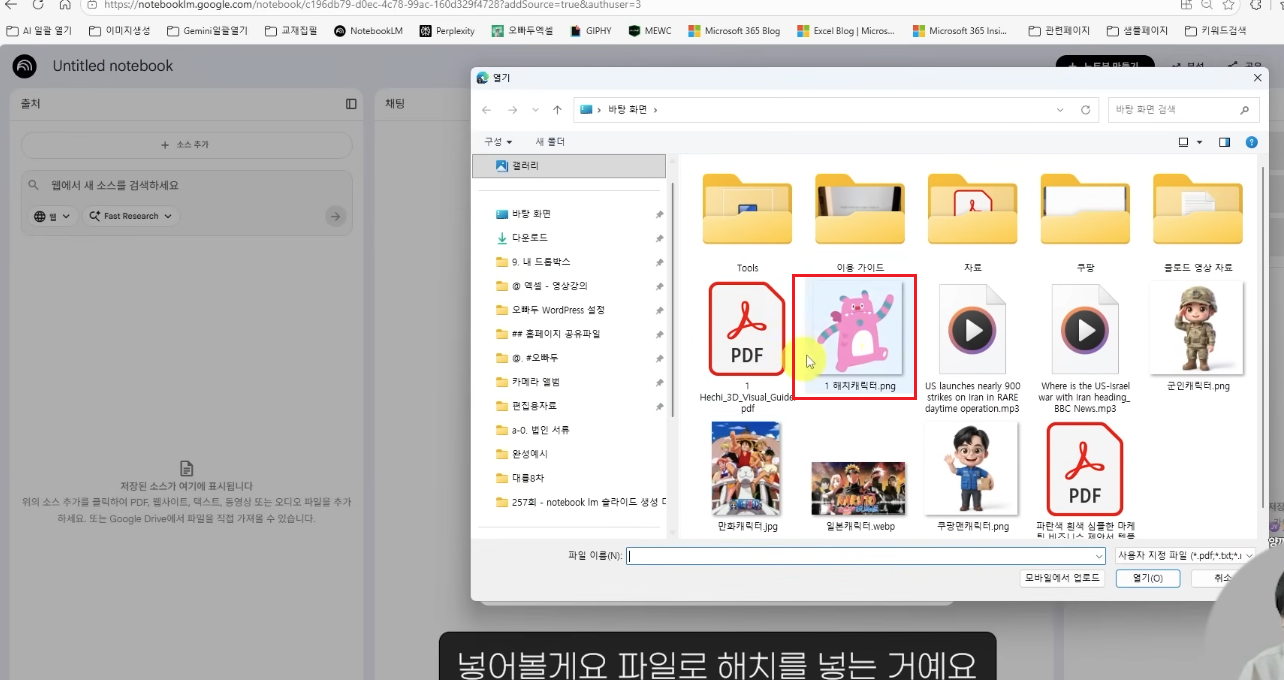
Task: Open the Microsoft 365 Blog bookmark
Action: pos(734,31)
